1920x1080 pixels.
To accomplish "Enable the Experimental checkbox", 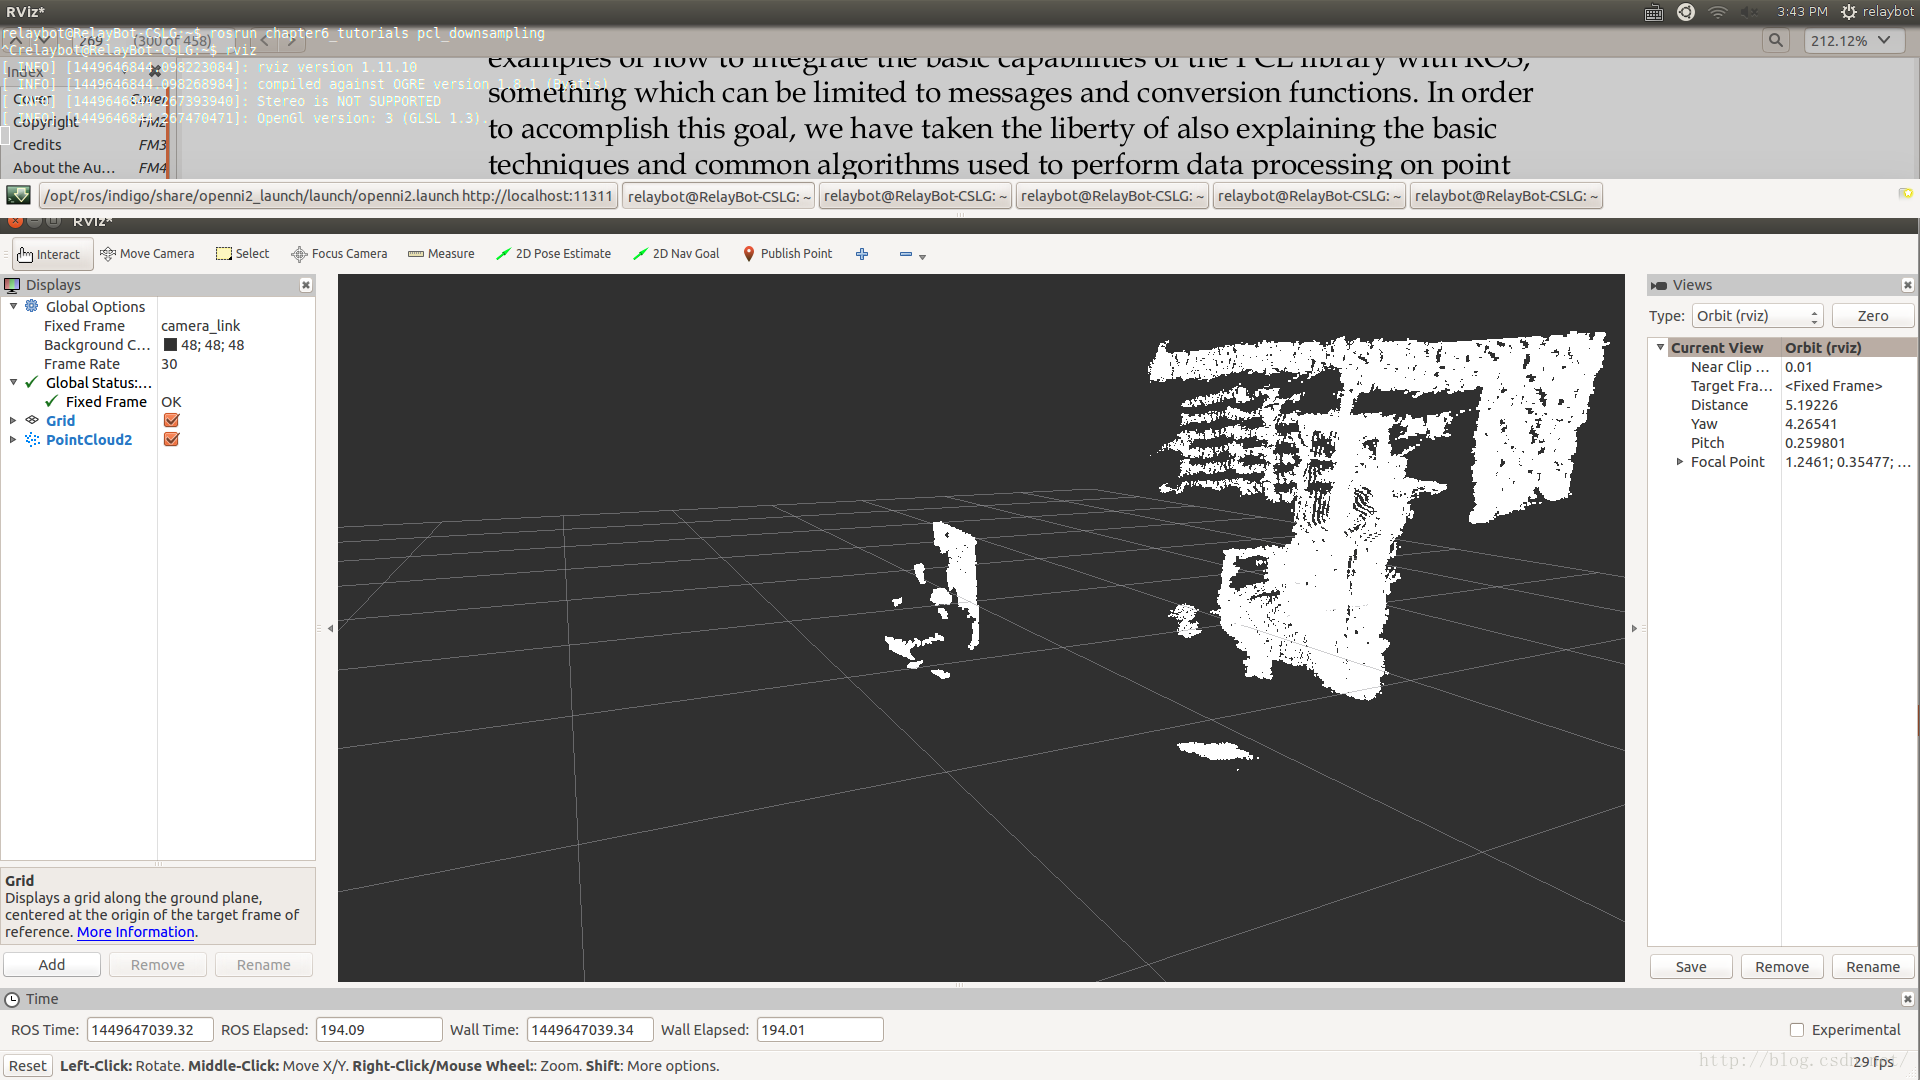I will (1797, 1030).
